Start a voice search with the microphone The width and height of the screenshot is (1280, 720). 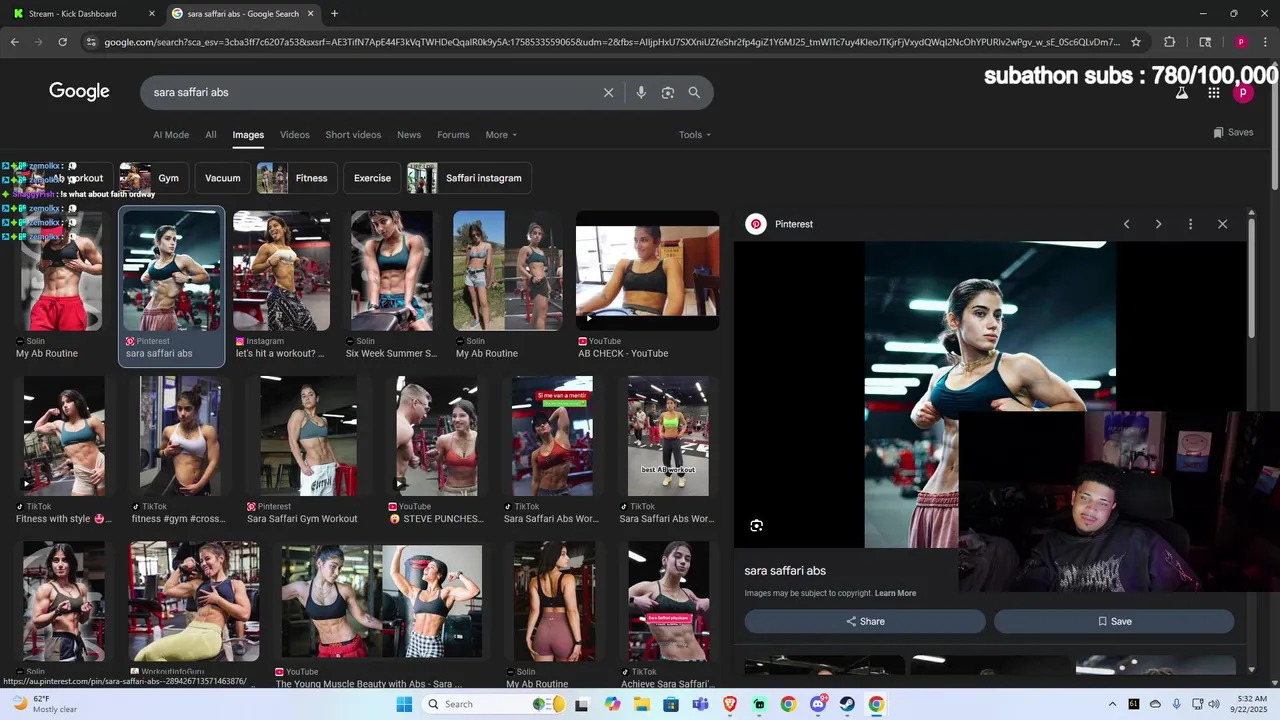641,92
